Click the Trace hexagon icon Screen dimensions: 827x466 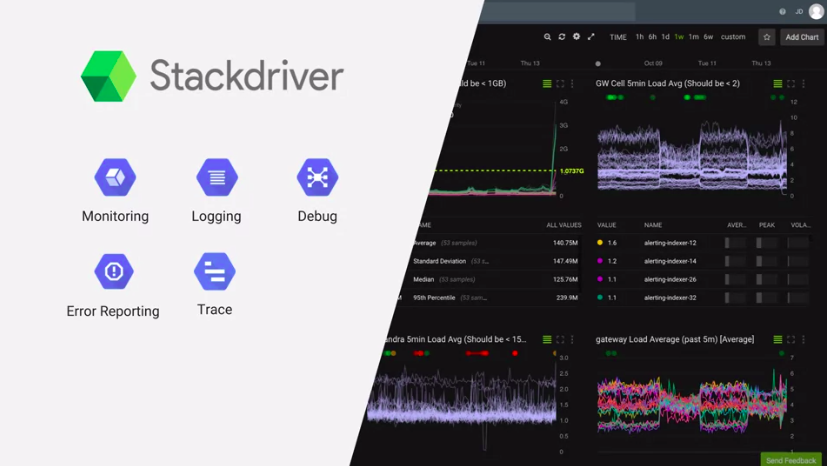point(215,271)
